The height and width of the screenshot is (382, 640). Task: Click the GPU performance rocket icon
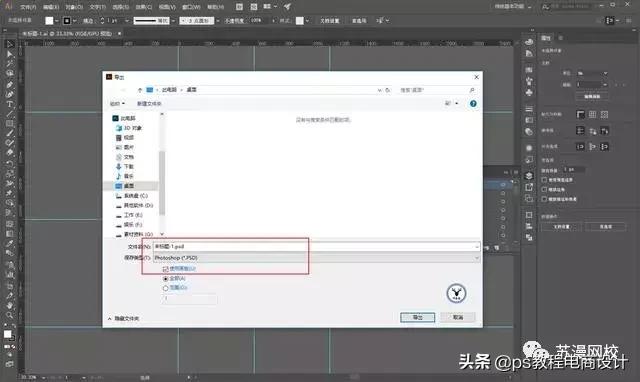coord(287,7)
